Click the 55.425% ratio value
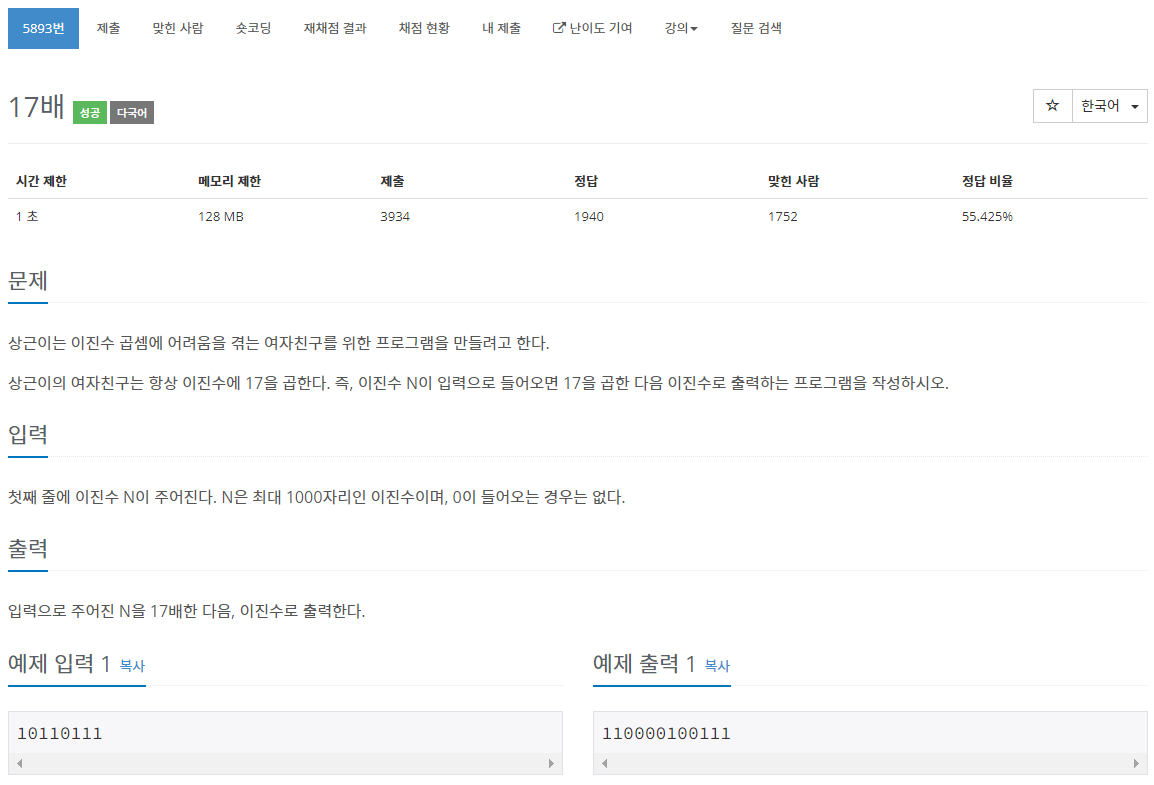The image size is (1154, 785). pyautogui.click(x=988, y=216)
